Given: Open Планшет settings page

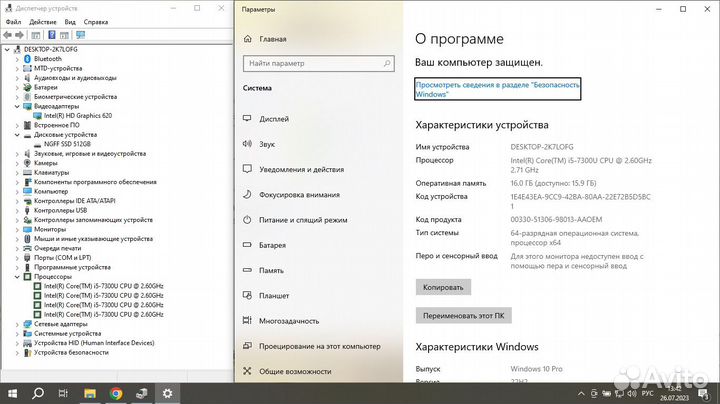Looking at the screenshot, I should [274, 296].
